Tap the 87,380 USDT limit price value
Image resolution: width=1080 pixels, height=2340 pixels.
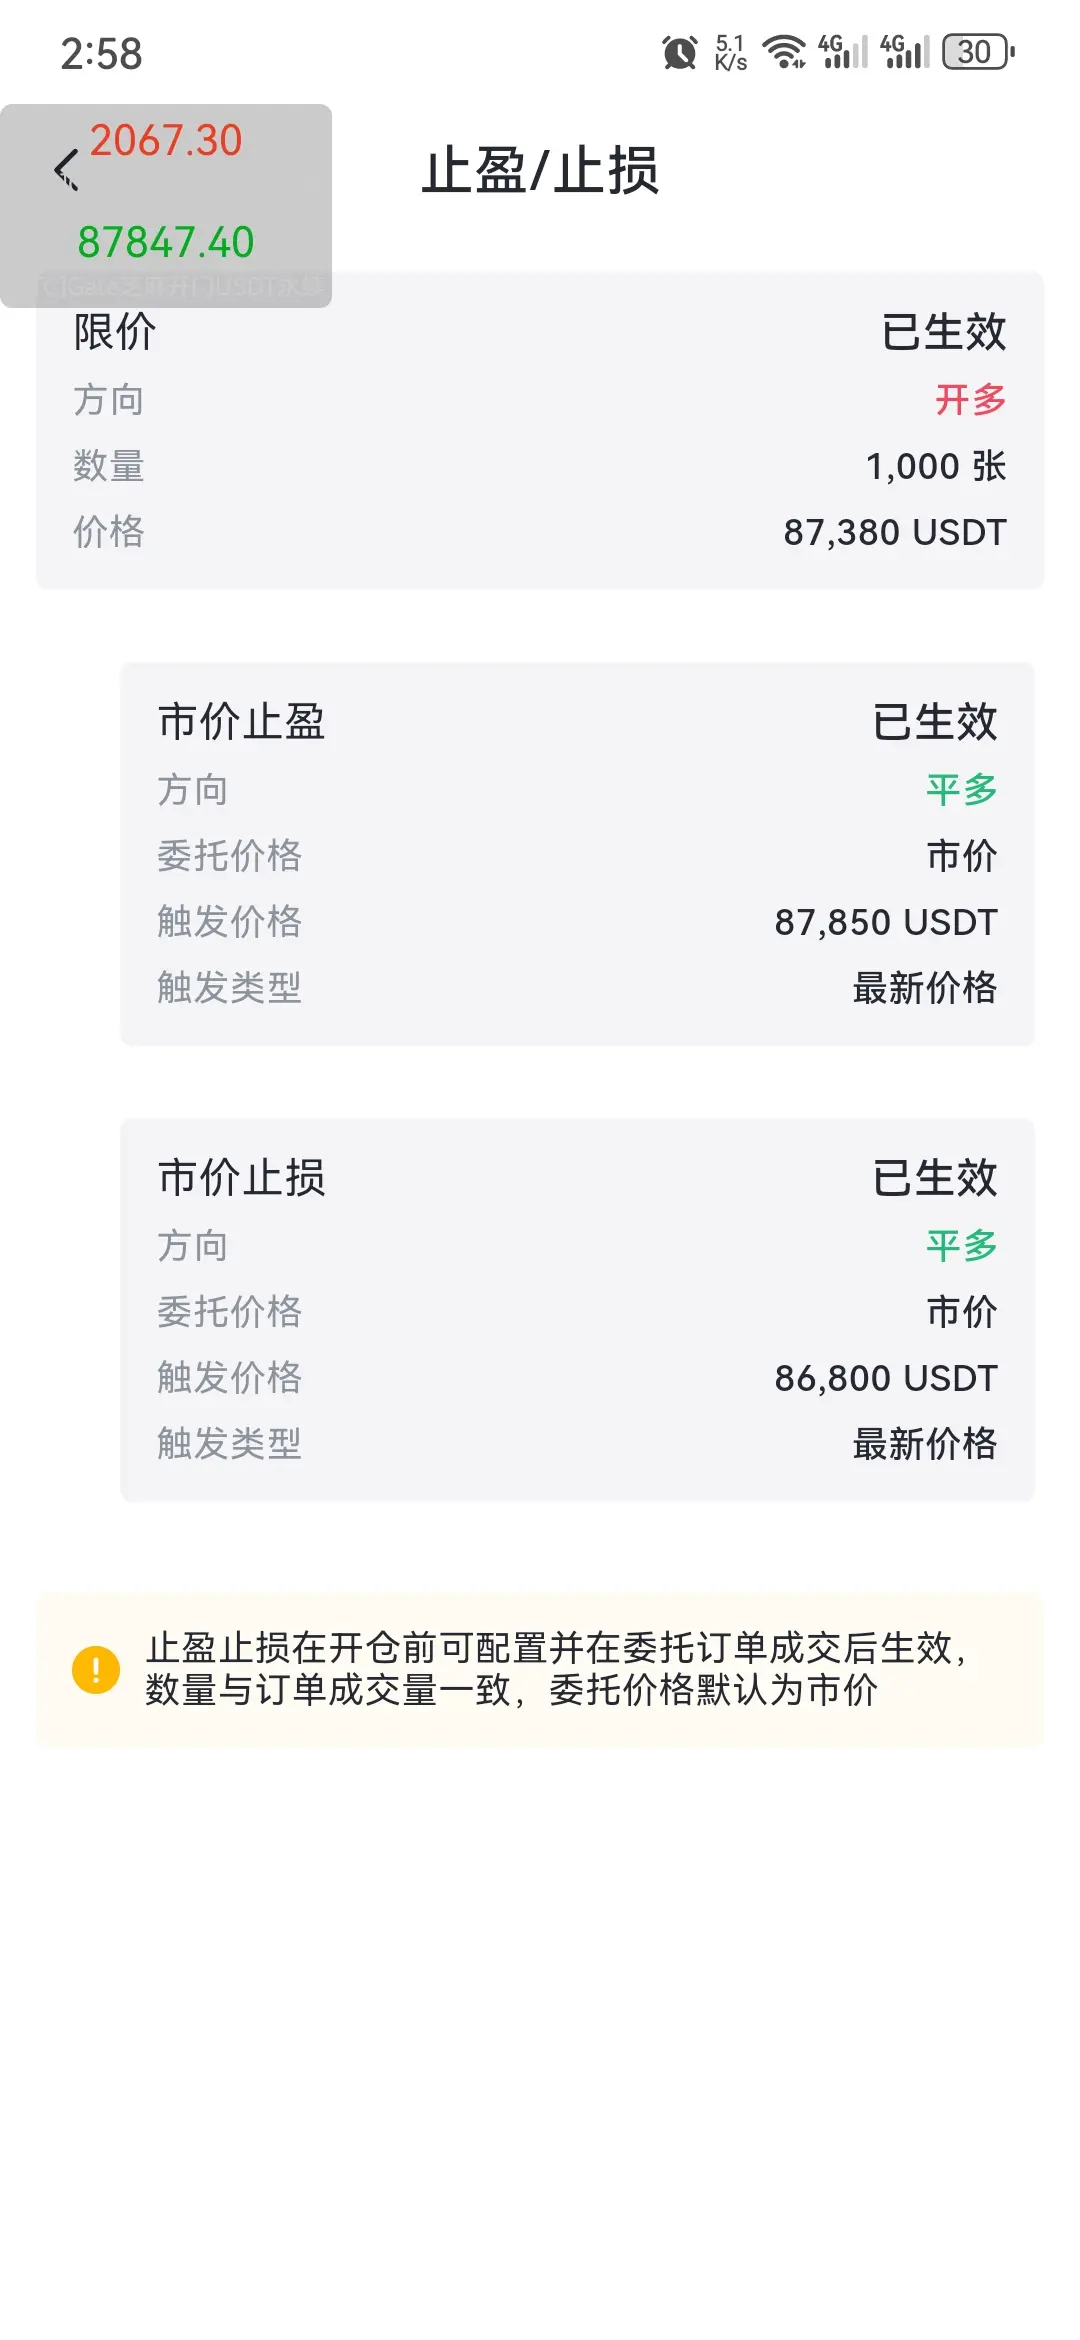pyautogui.click(x=895, y=532)
